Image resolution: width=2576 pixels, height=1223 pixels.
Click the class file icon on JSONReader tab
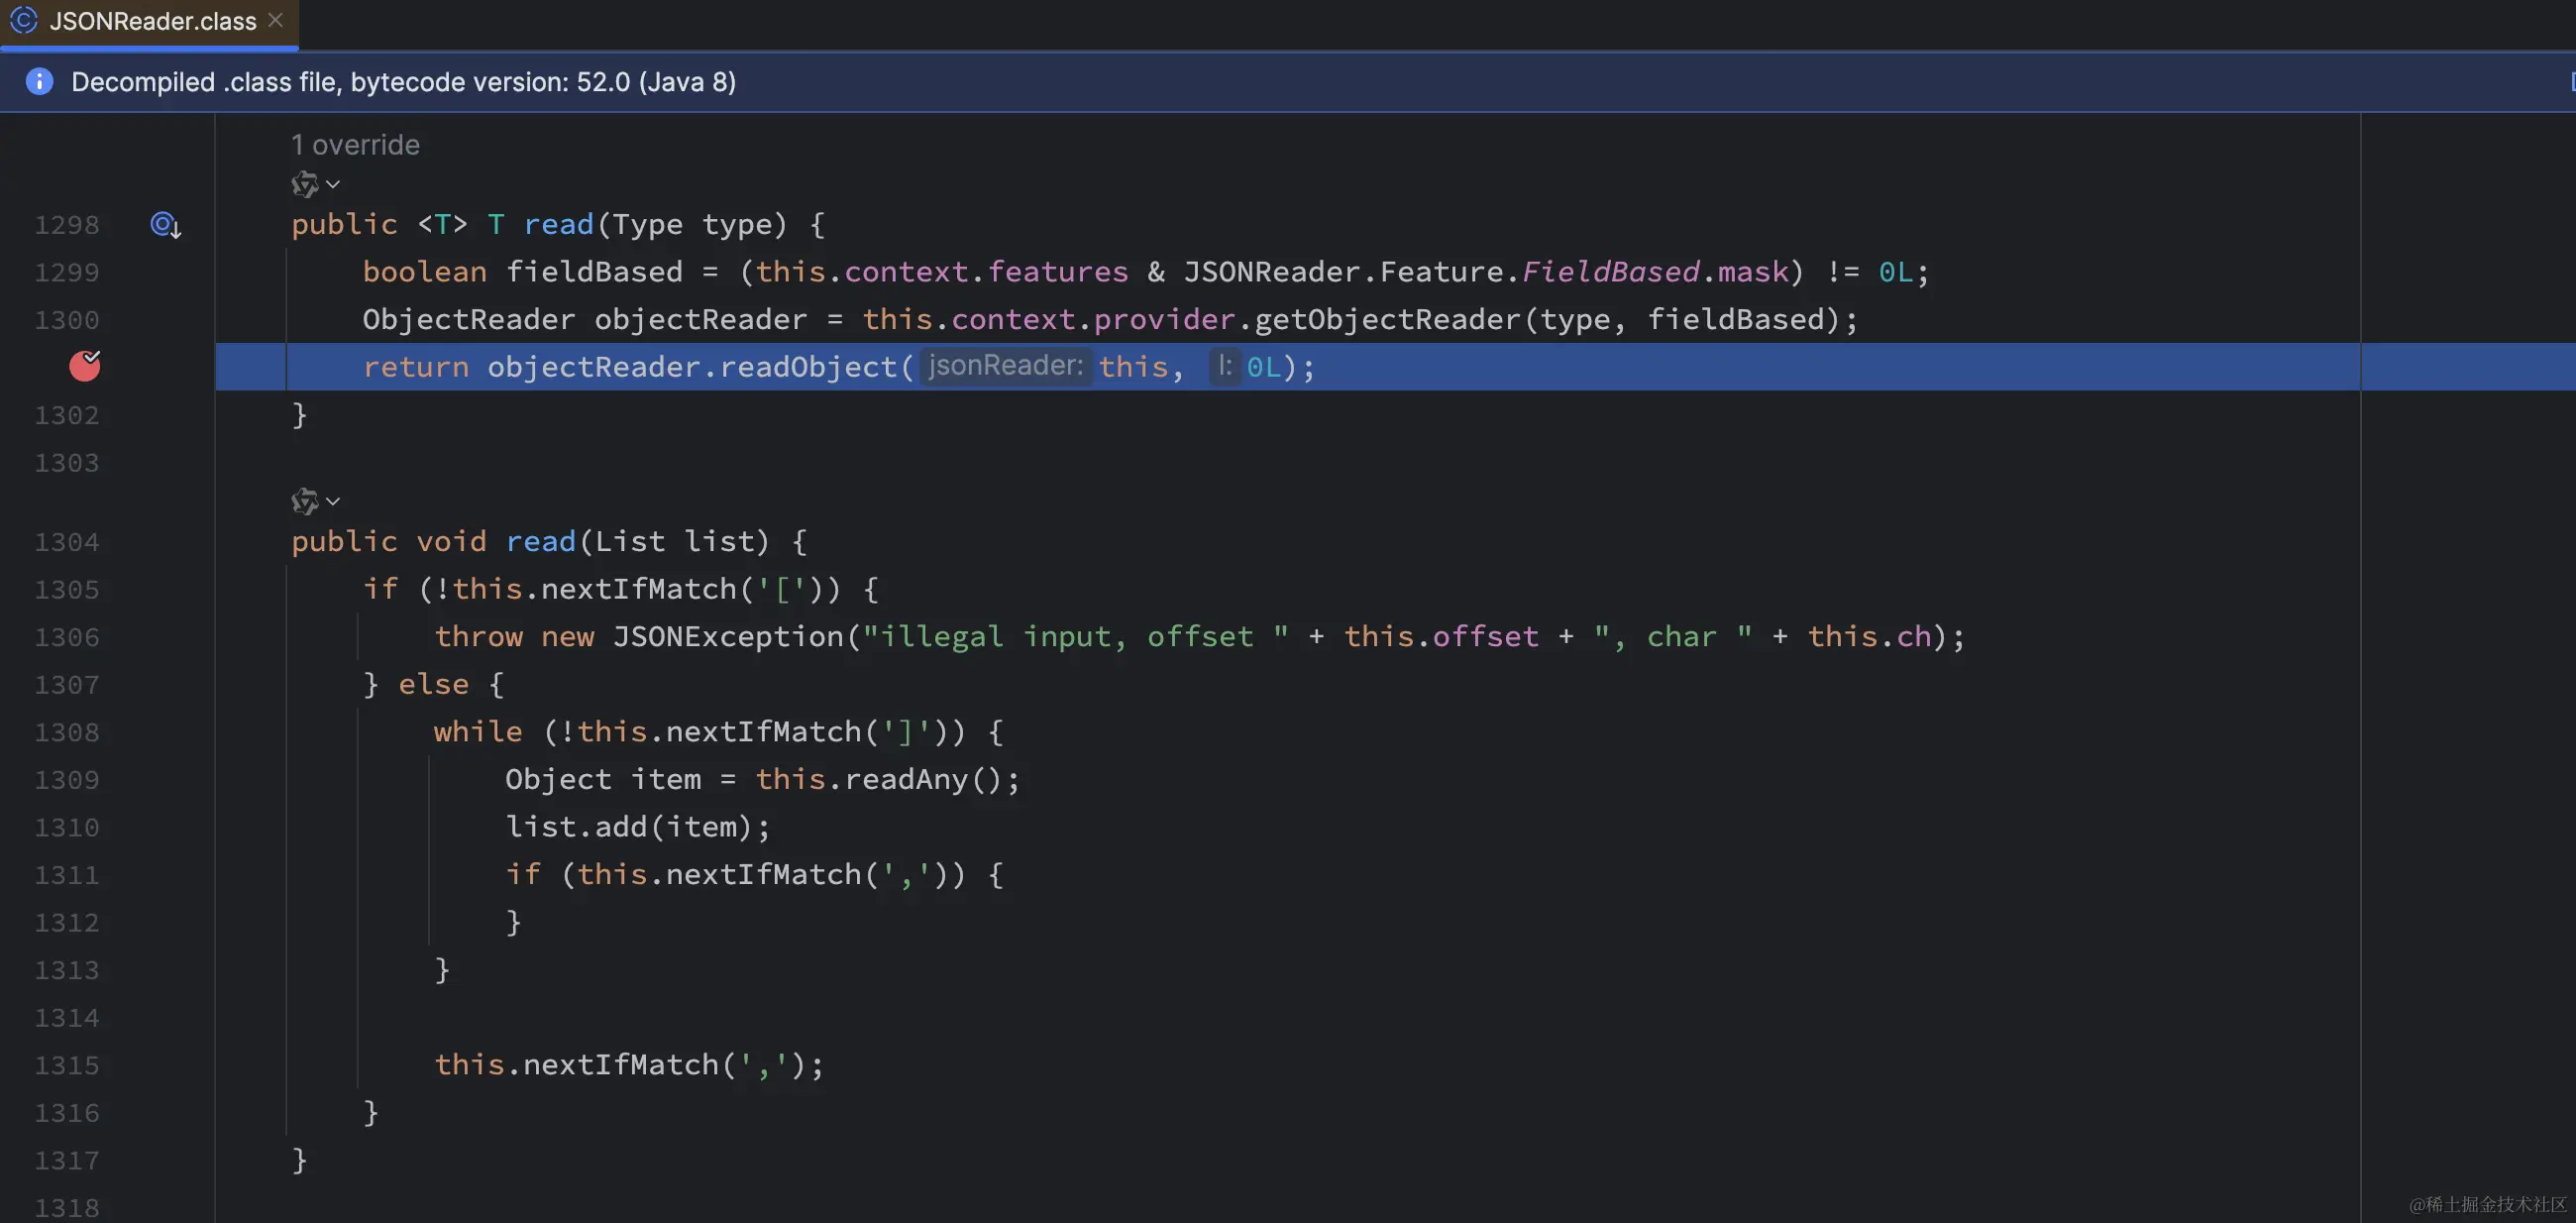(x=23, y=21)
